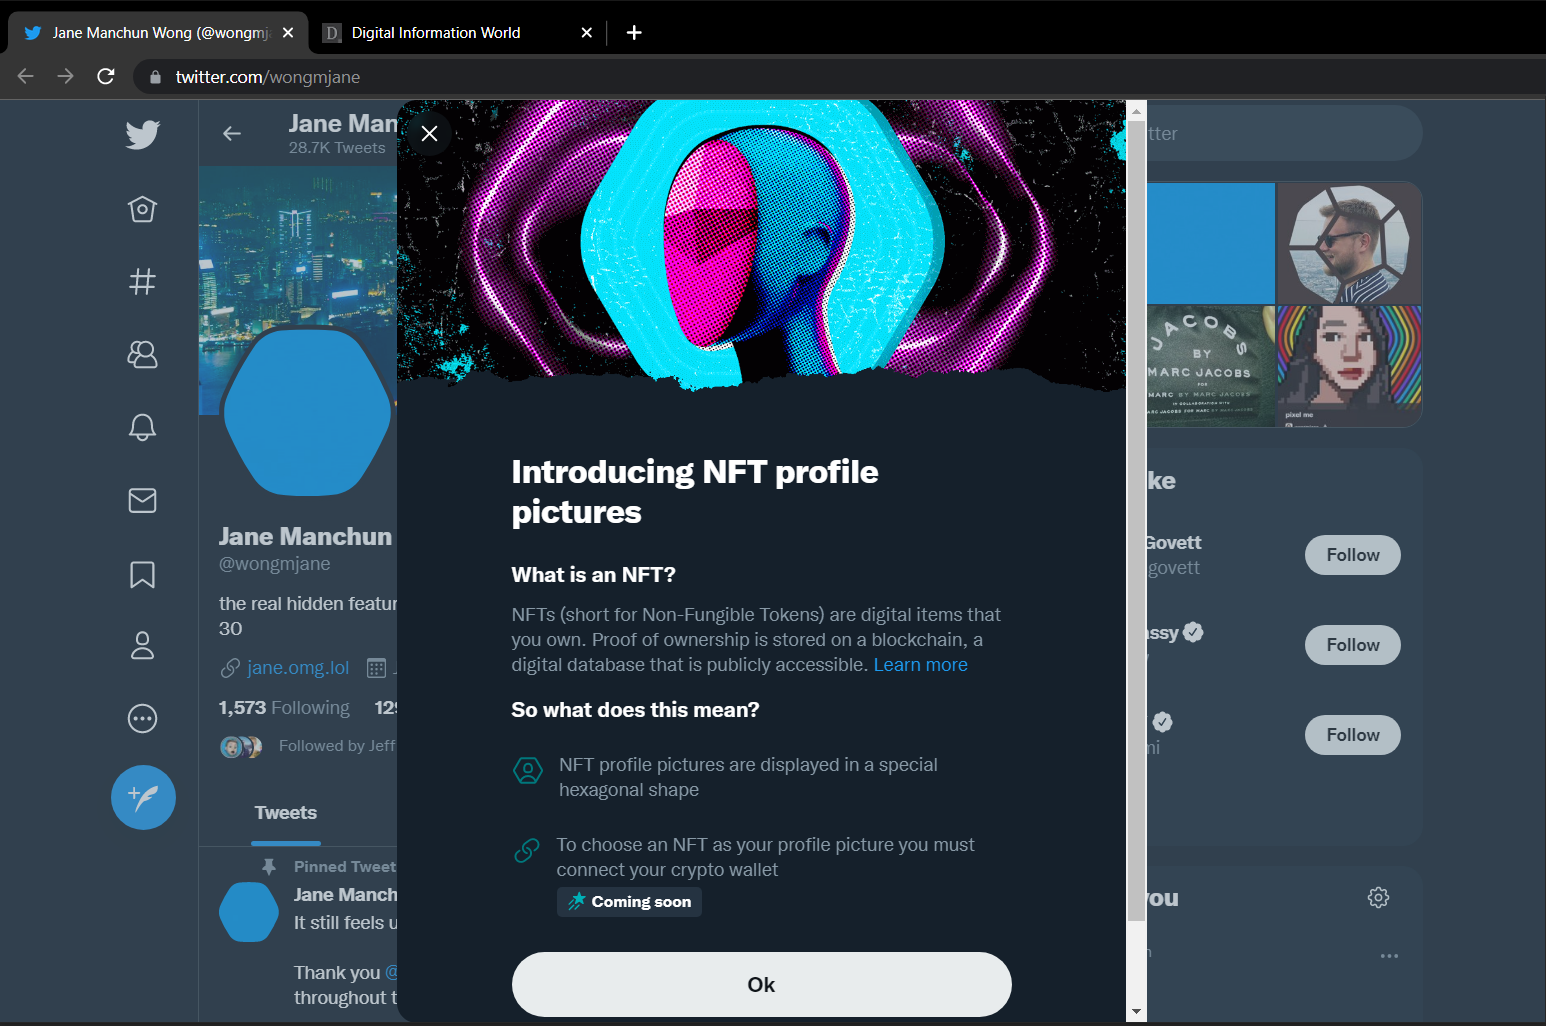Click the Govett account name

pos(1174,543)
